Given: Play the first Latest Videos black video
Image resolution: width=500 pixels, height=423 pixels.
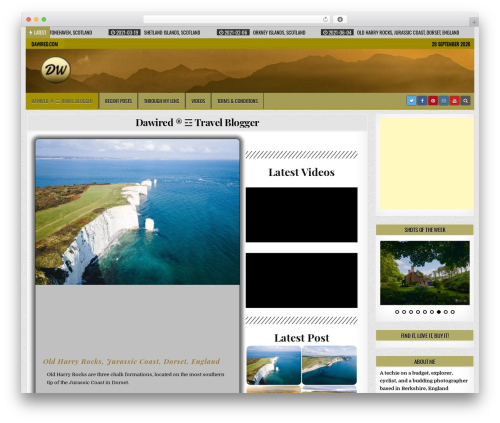Looking at the screenshot, I should [x=301, y=215].
